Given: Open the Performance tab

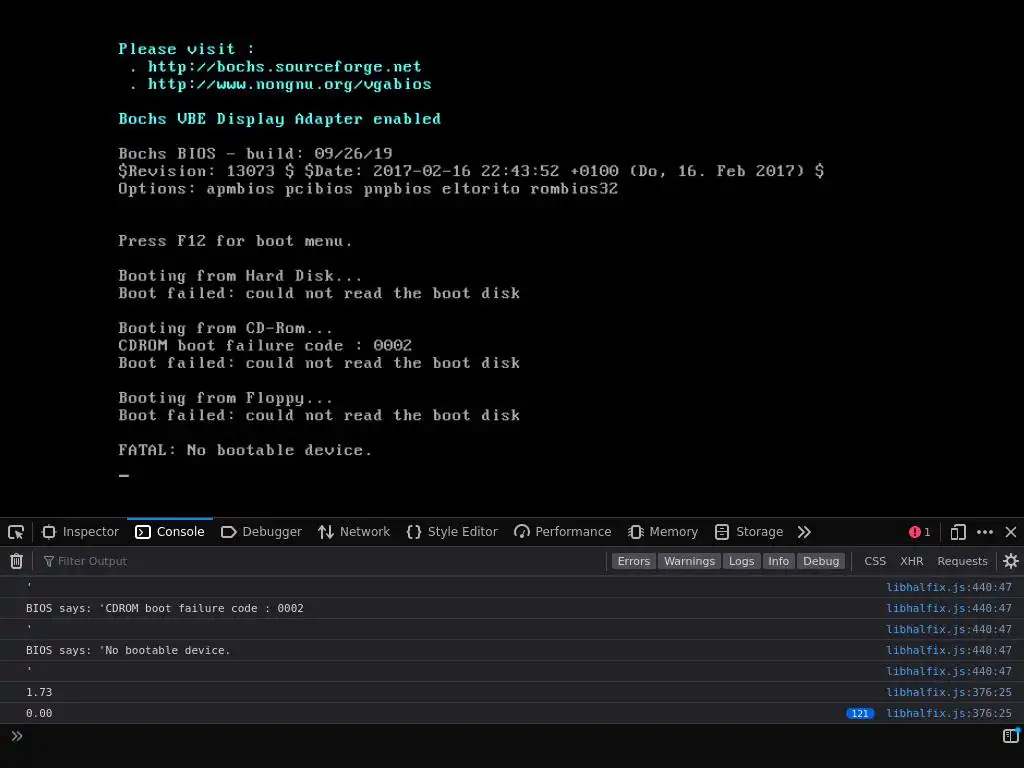Looking at the screenshot, I should pyautogui.click(x=562, y=532).
